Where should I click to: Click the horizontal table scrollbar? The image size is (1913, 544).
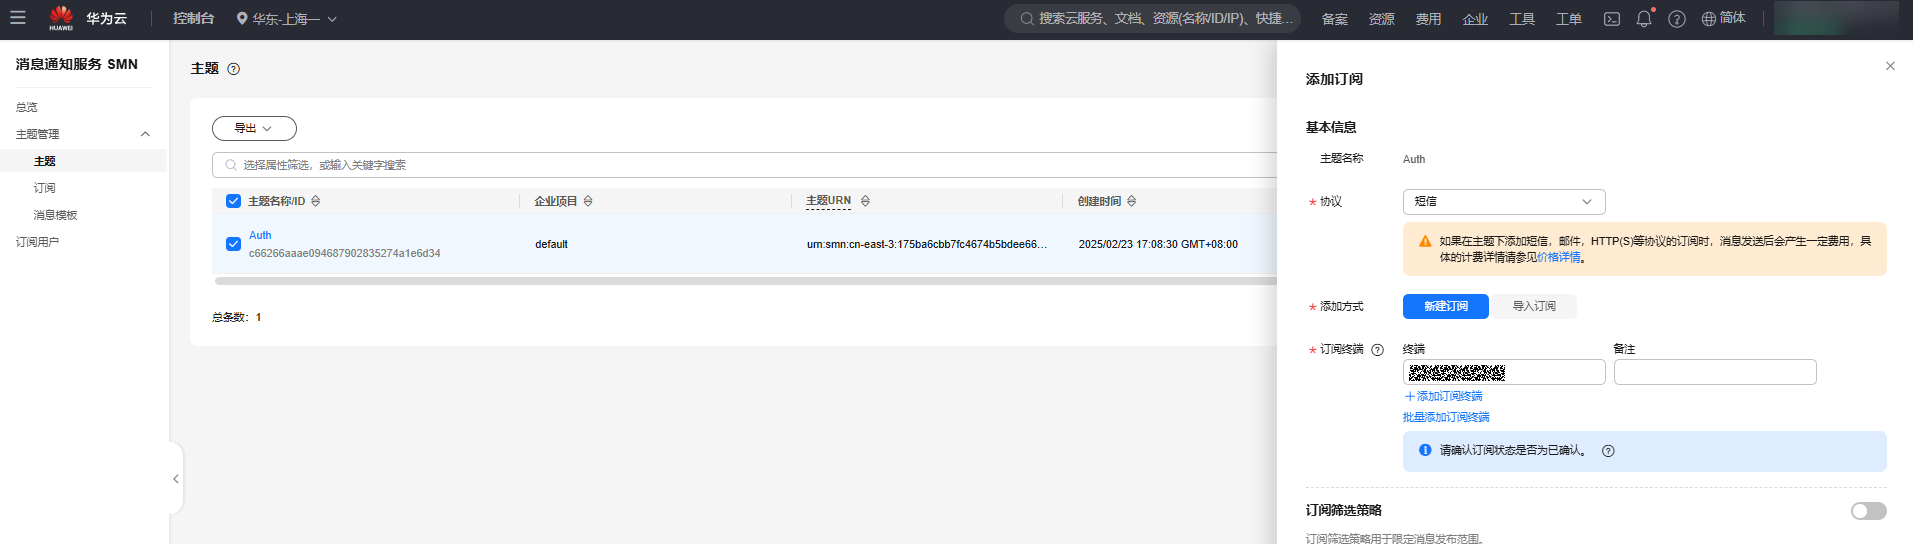(x=745, y=281)
